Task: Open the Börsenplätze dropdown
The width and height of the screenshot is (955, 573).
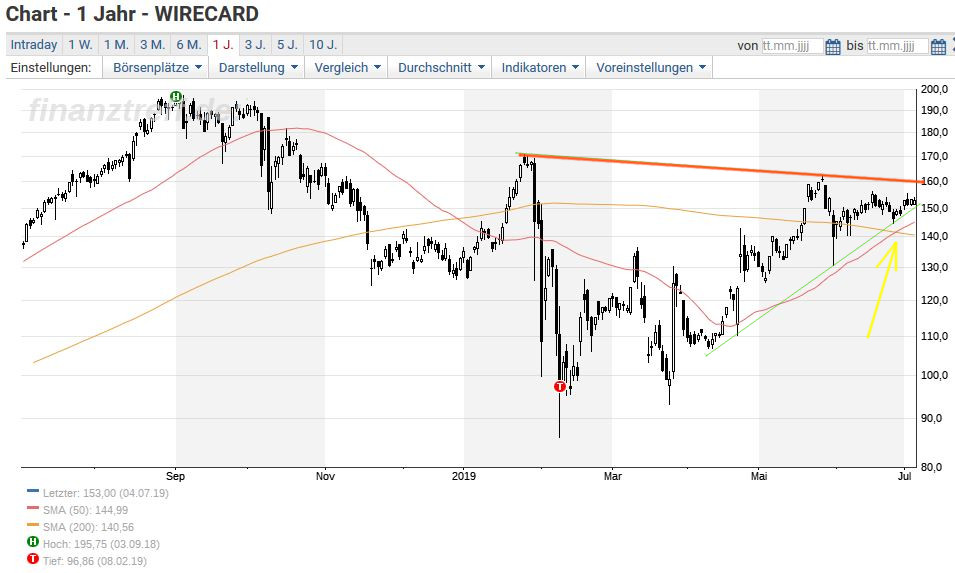Action: pos(156,68)
